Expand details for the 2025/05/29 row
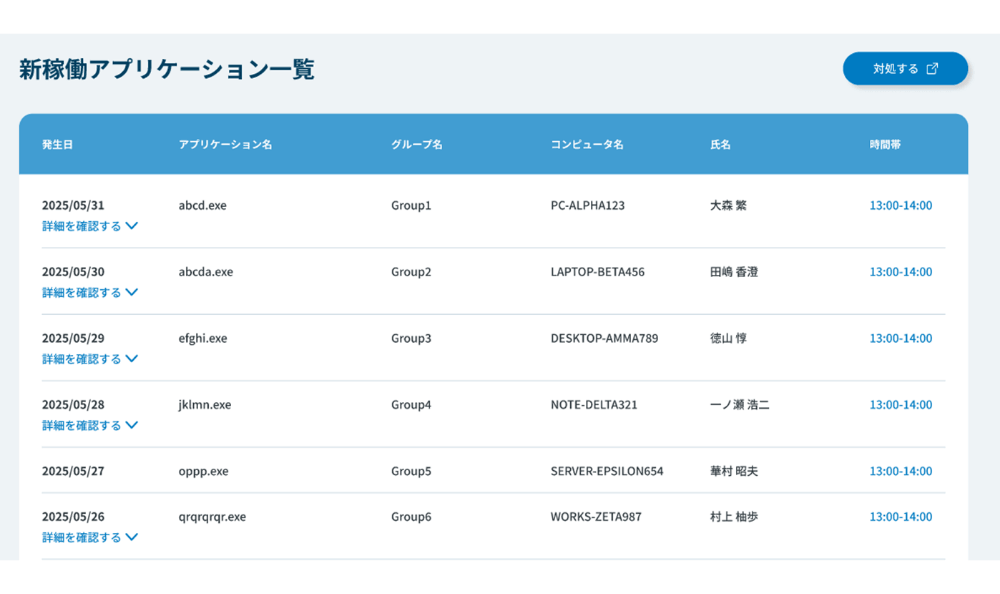 point(90,359)
